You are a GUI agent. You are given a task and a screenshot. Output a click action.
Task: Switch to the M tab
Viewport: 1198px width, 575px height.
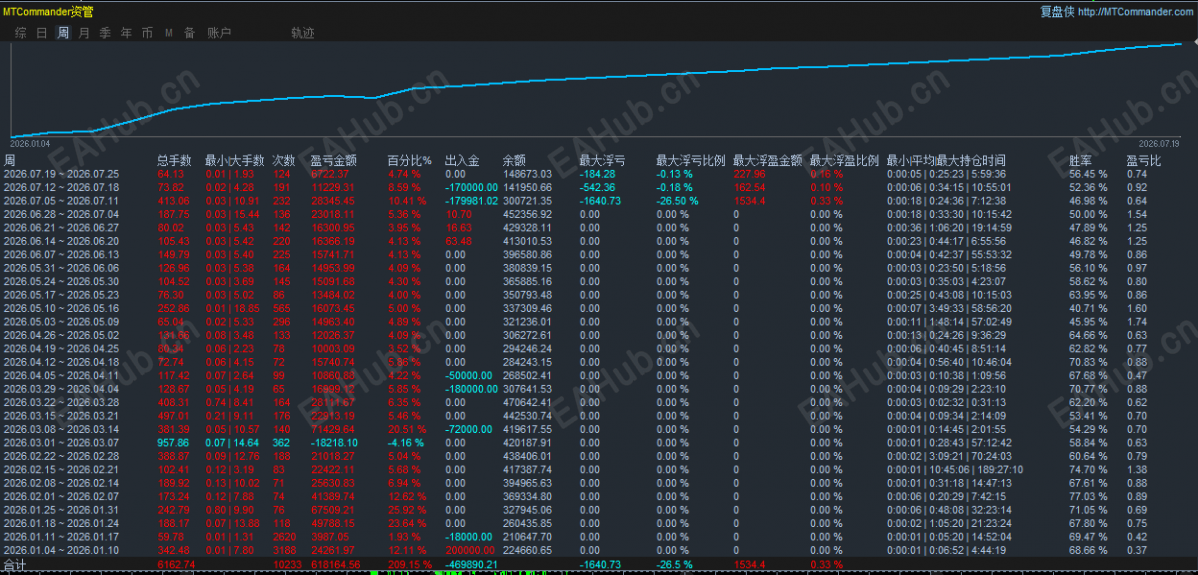click(168, 33)
